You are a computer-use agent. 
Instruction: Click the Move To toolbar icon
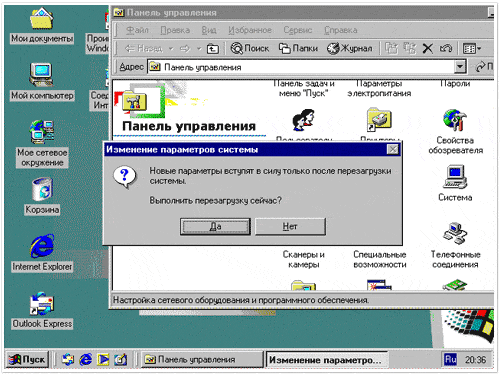pos(392,49)
